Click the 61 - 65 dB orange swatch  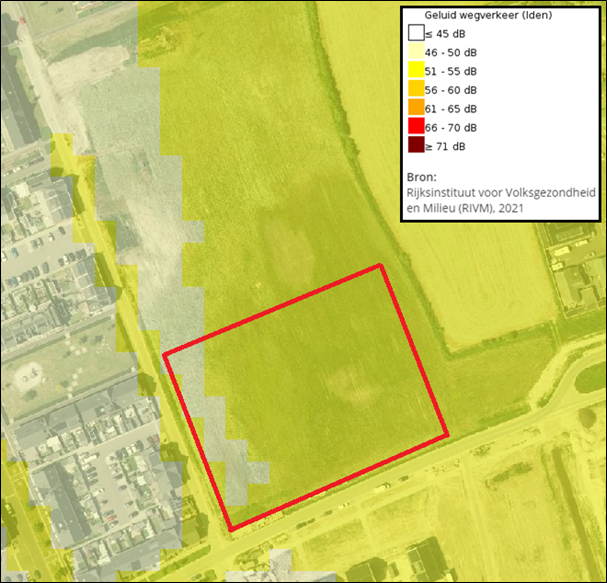[416, 108]
